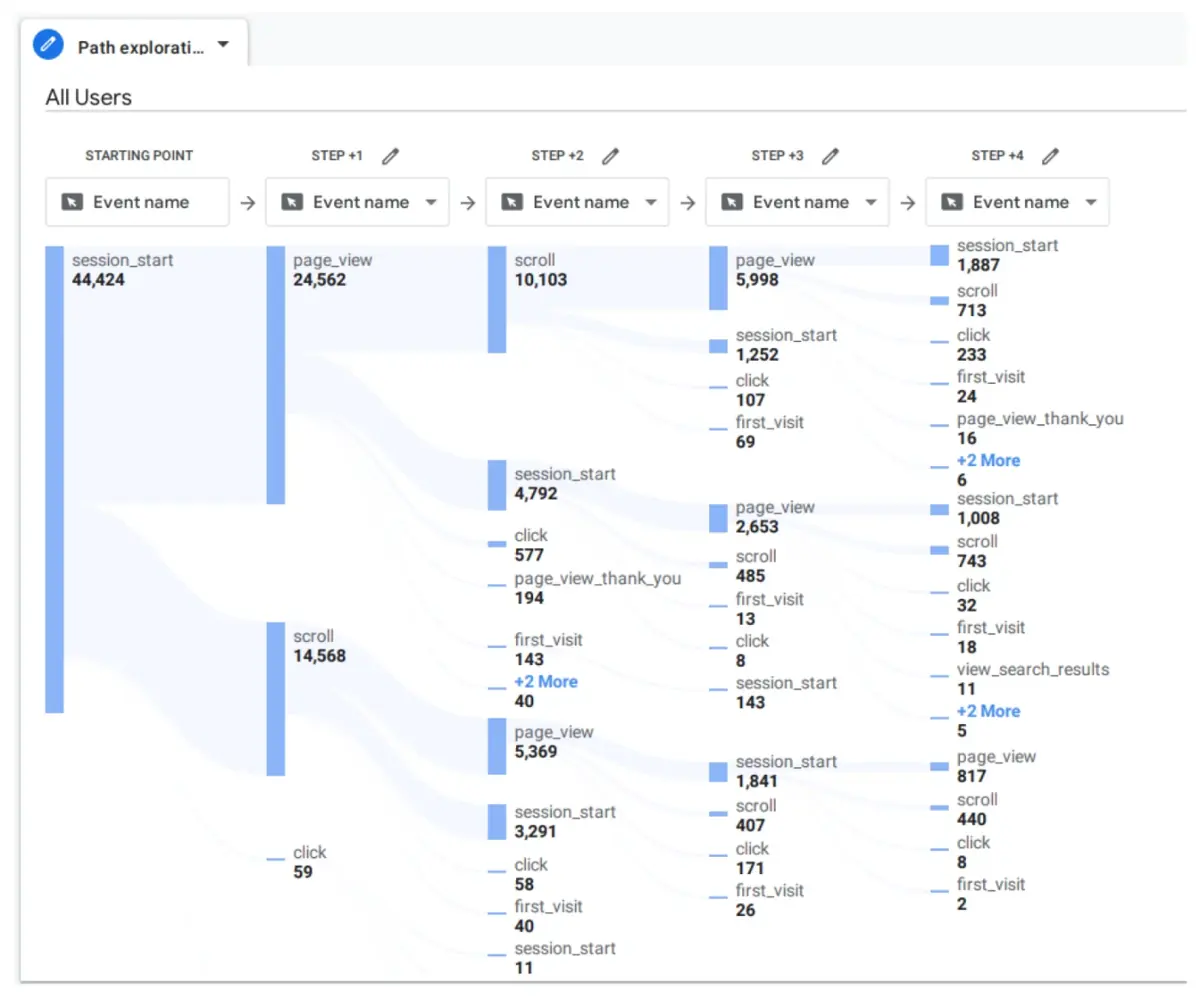Image resolution: width=1200 pixels, height=1001 pixels.
Task: Select the Path exploration tab
Action: point(134,45)
